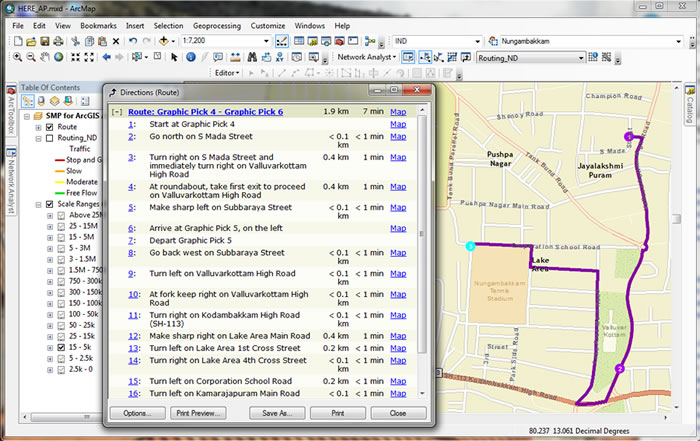Click the Save As button in Directions
Viewport: 700px width, 441px height.
coord(276,412)
